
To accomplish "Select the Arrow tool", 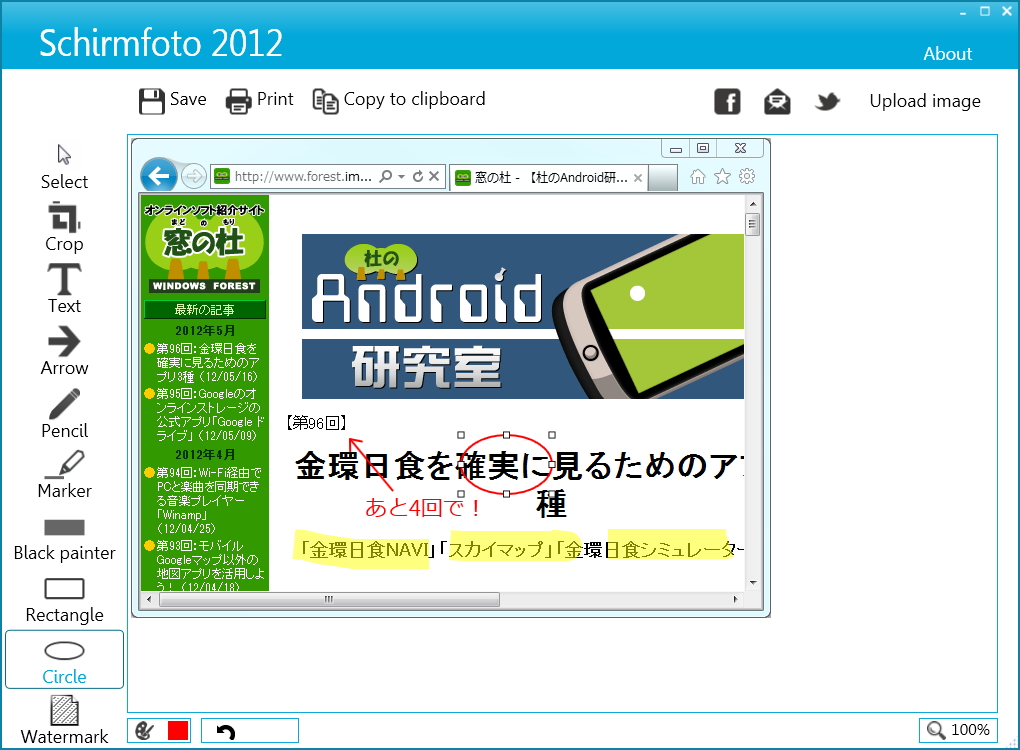I will coord(64,352).
